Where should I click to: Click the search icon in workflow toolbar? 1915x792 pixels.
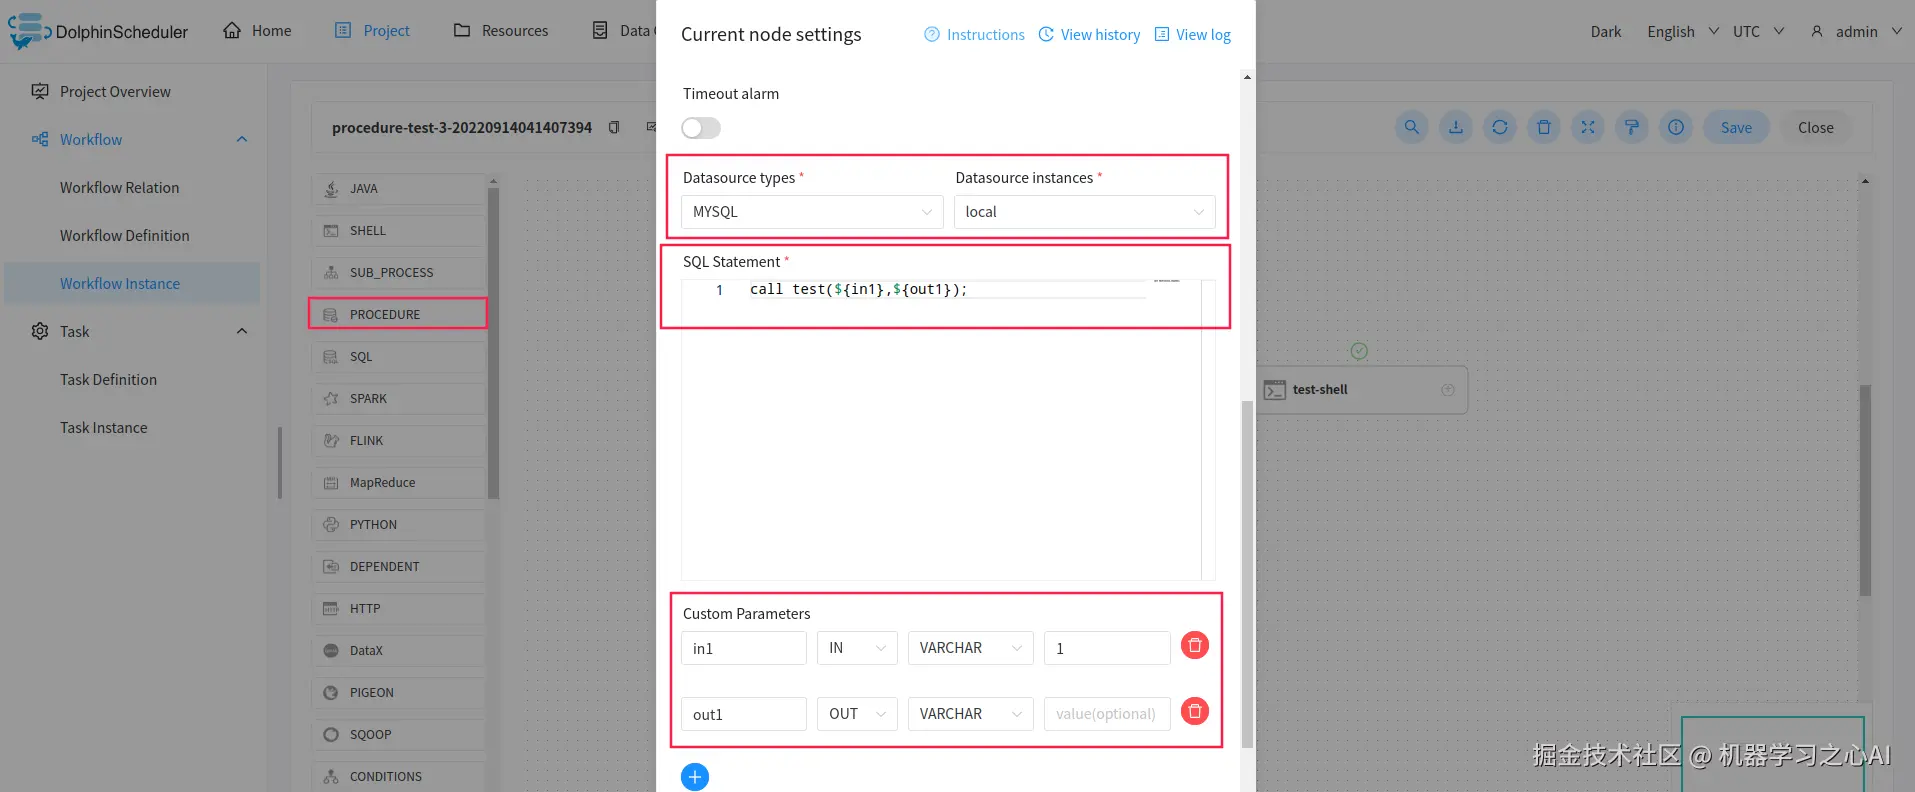tap(1412, 127)
